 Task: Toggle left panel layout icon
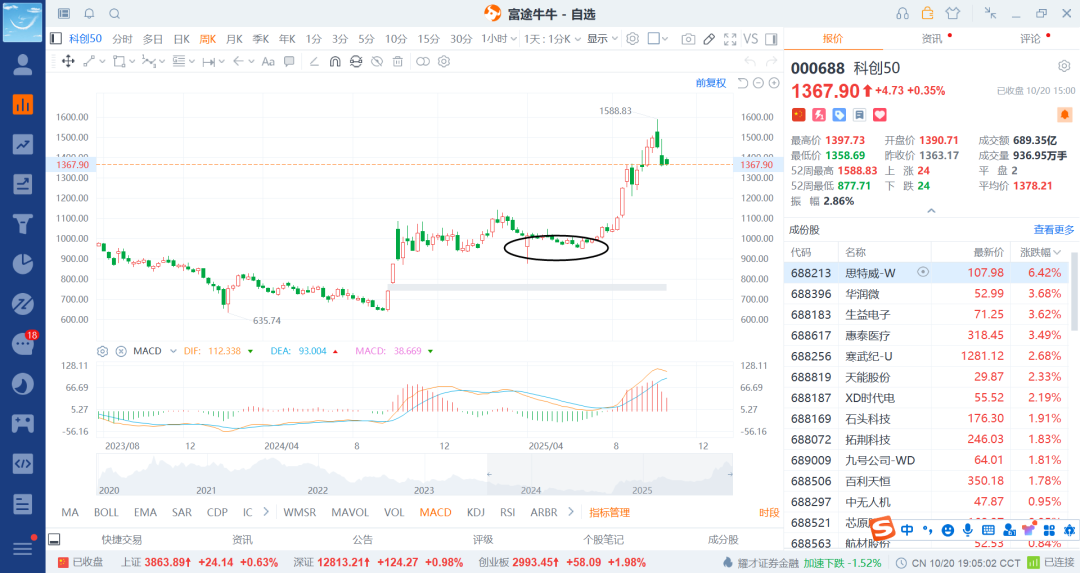(56, 39)
